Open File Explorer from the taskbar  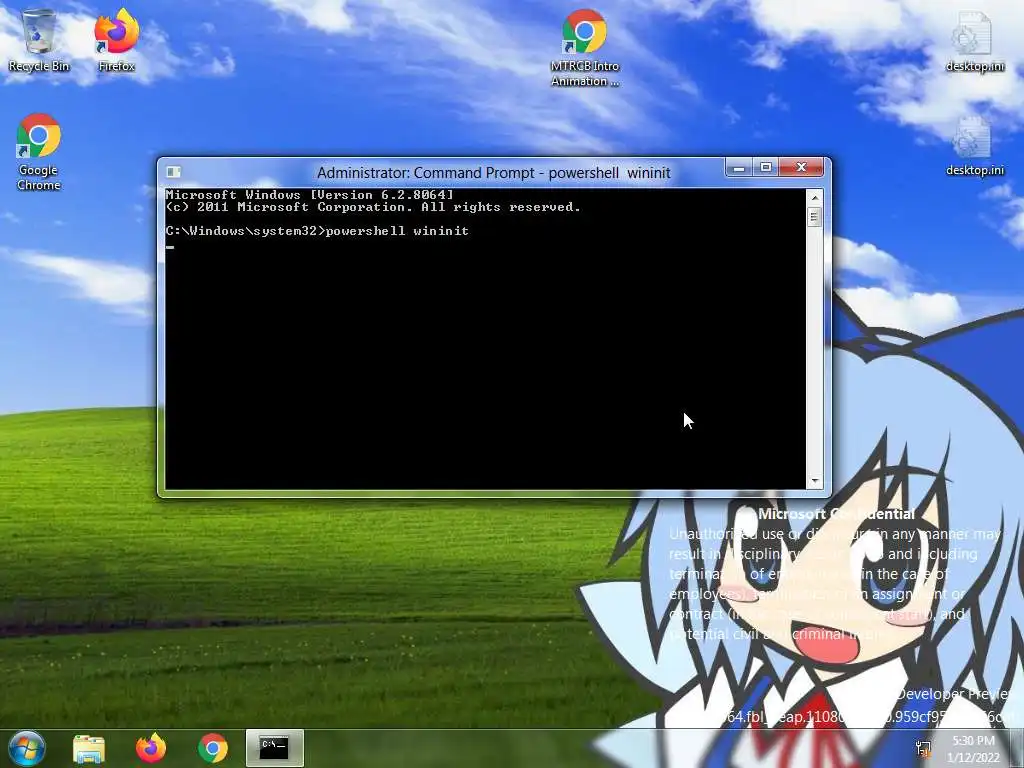(88, 748)
